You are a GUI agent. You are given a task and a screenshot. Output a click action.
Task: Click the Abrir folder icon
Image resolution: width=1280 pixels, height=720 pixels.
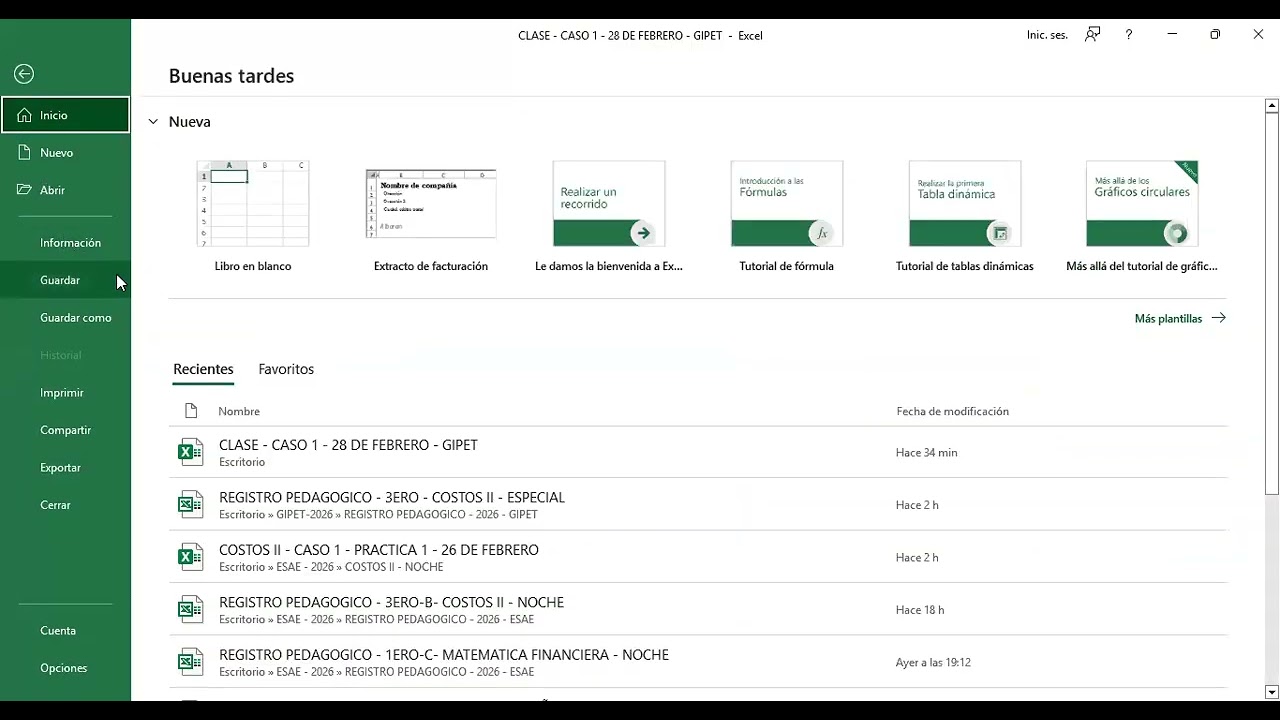[x=25, y=190]
